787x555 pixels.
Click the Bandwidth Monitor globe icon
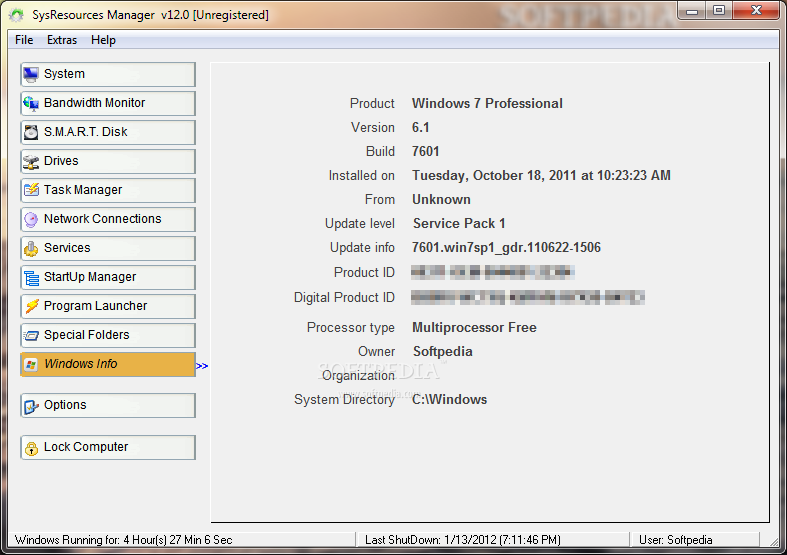(31, 104)
